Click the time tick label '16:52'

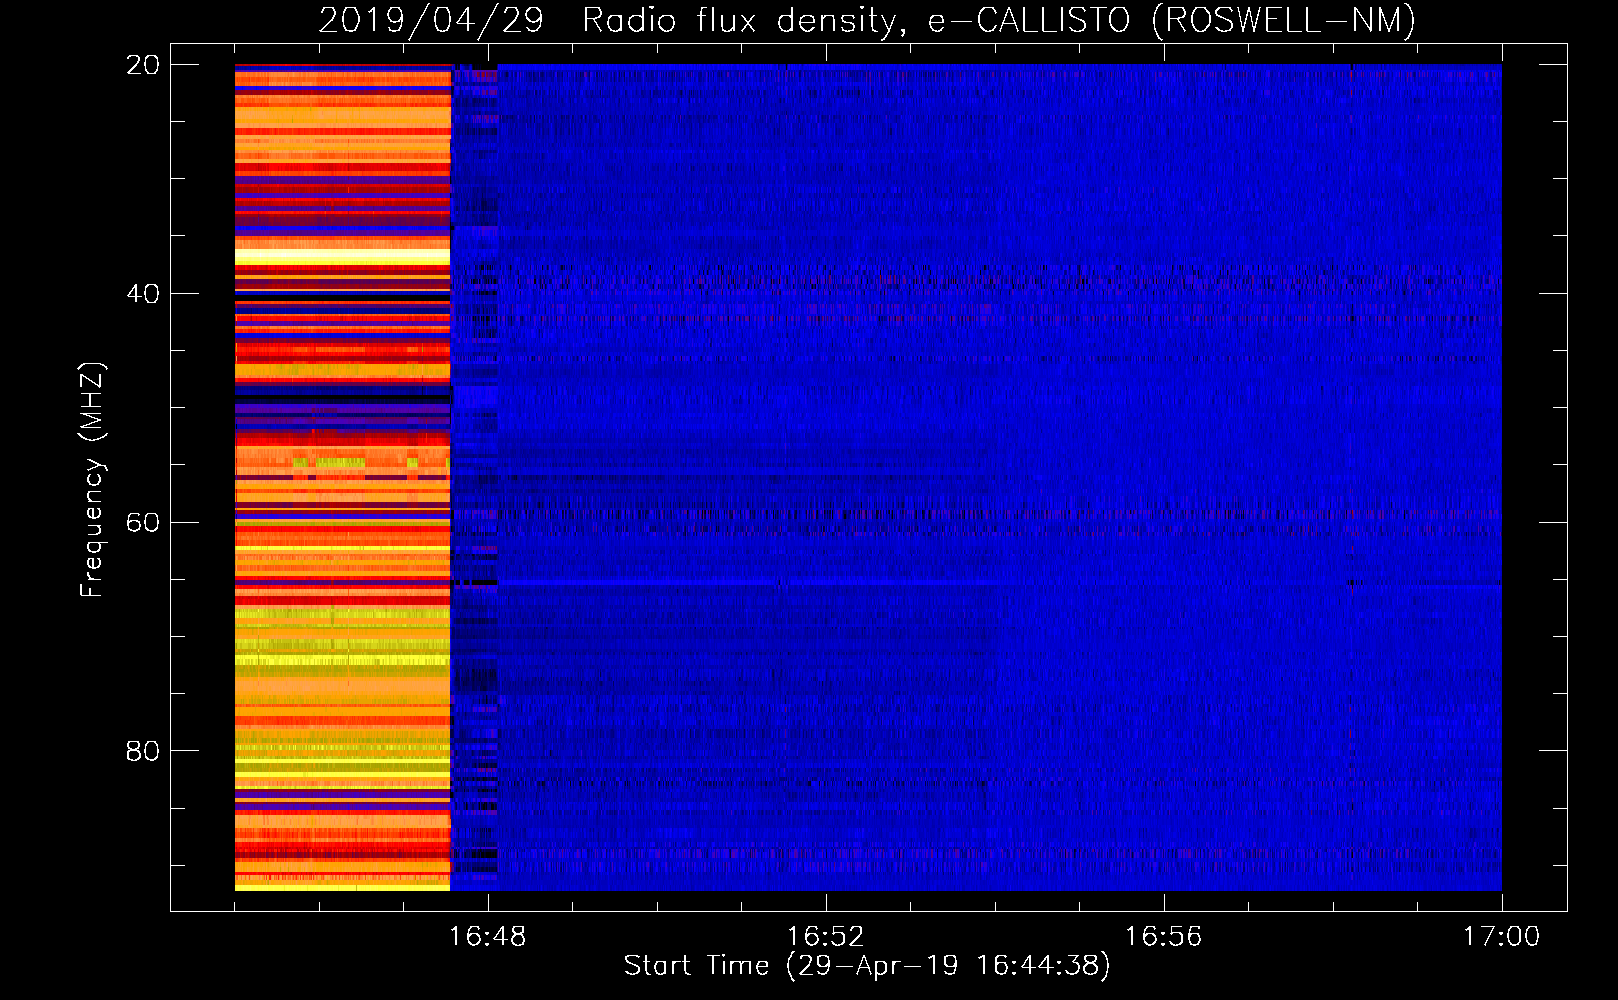(x=825, y=937)
